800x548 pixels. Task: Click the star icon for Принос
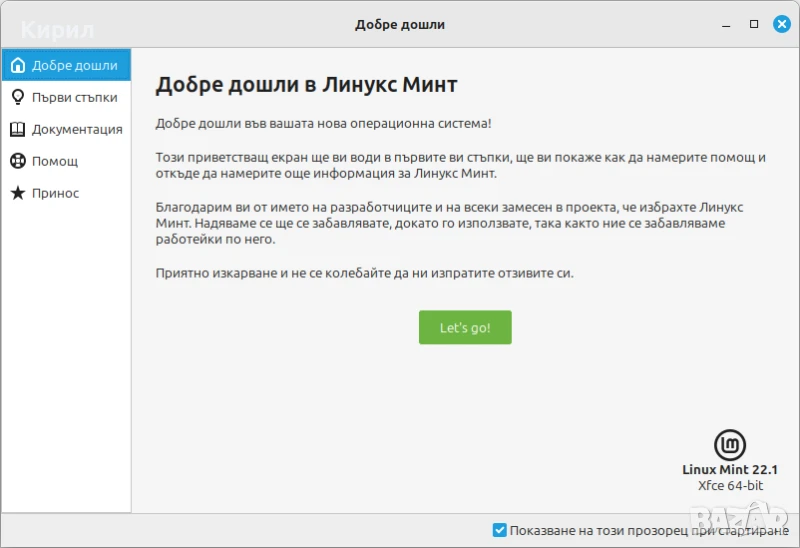[17, 193]
